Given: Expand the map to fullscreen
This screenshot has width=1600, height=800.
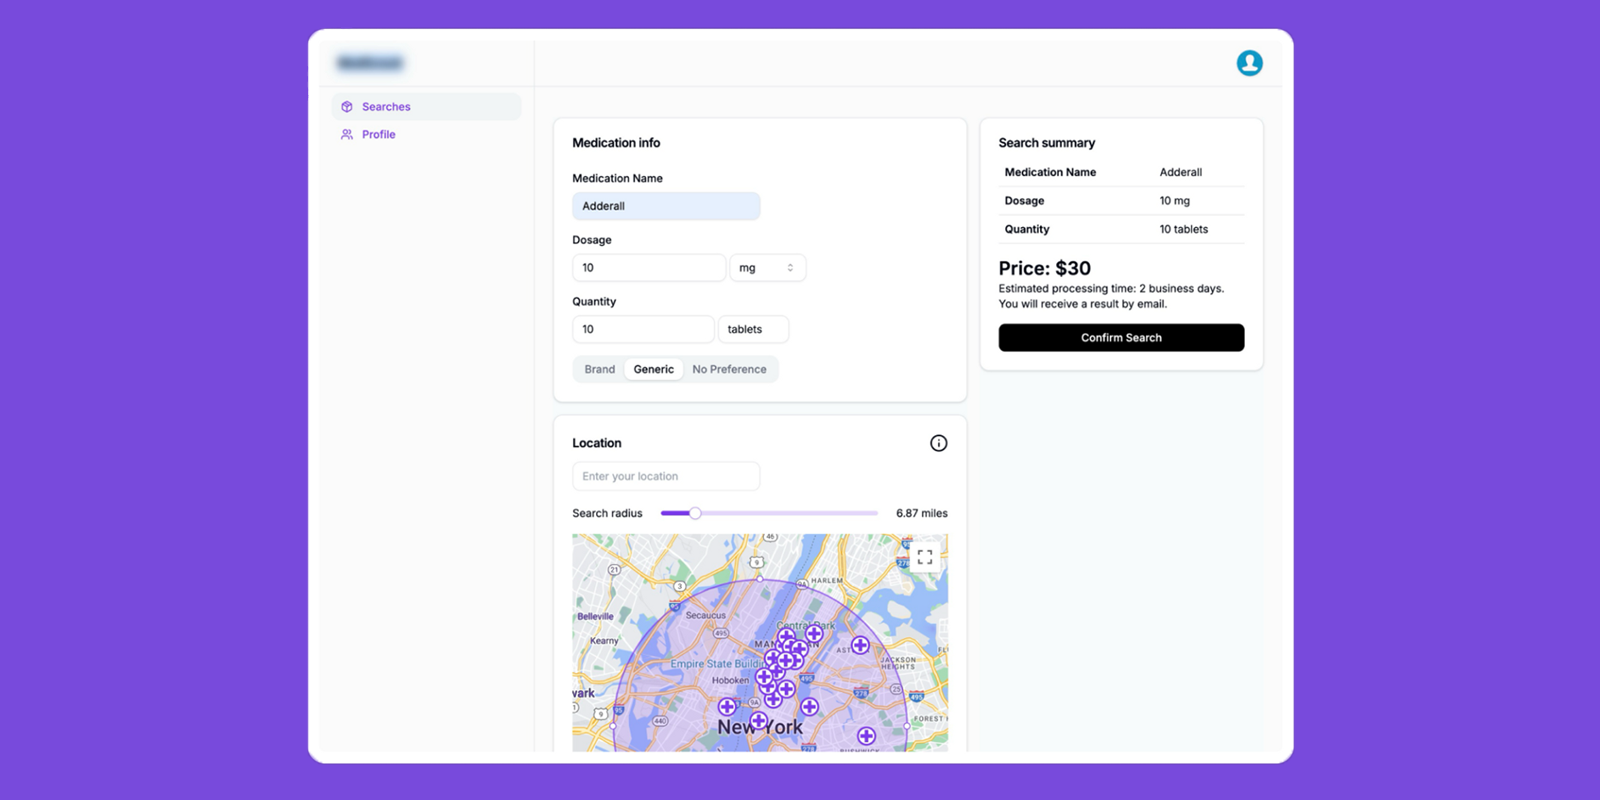Looking at the screenshot, I should 925,557.
